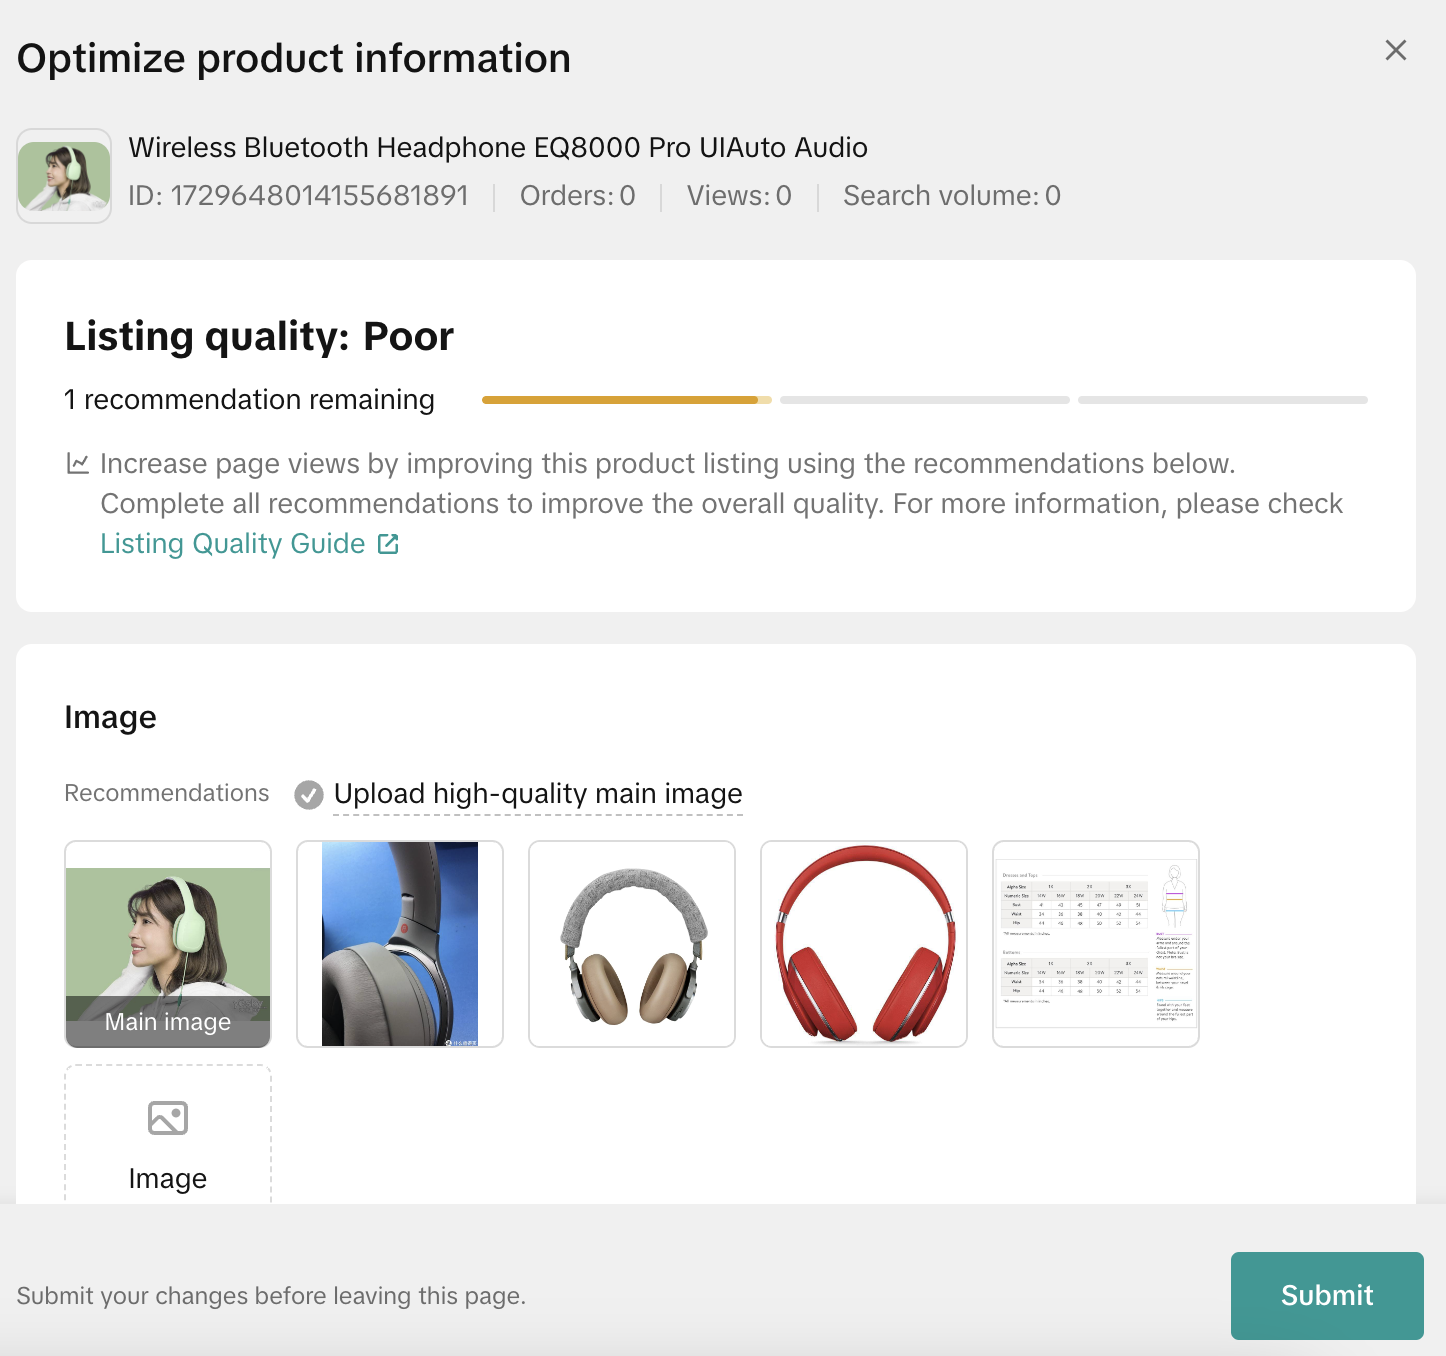Click the filled orange progress bar segment
Image resolution: width=1446 pixels, height=1356 pixels.
tap(620, 400)
